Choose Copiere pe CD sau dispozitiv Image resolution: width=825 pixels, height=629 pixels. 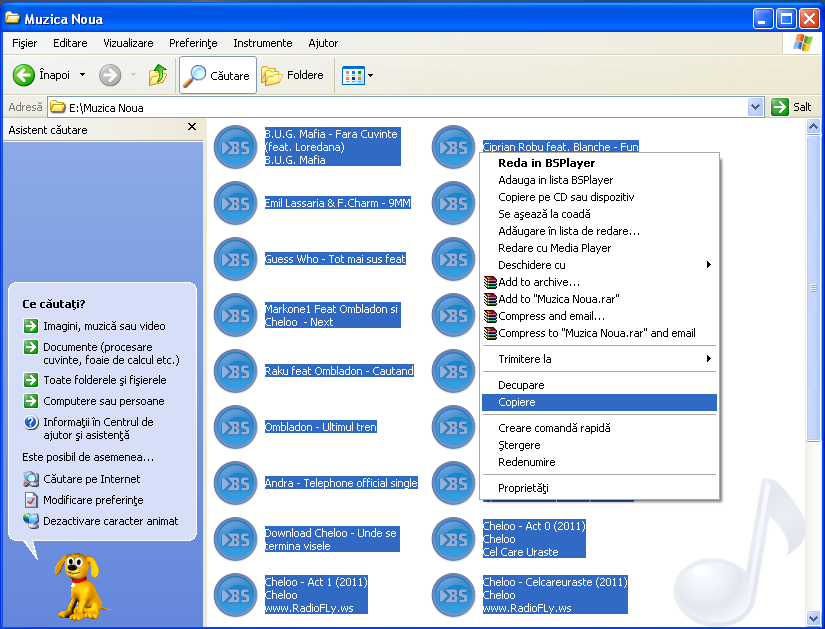click(x=599, y=197)
